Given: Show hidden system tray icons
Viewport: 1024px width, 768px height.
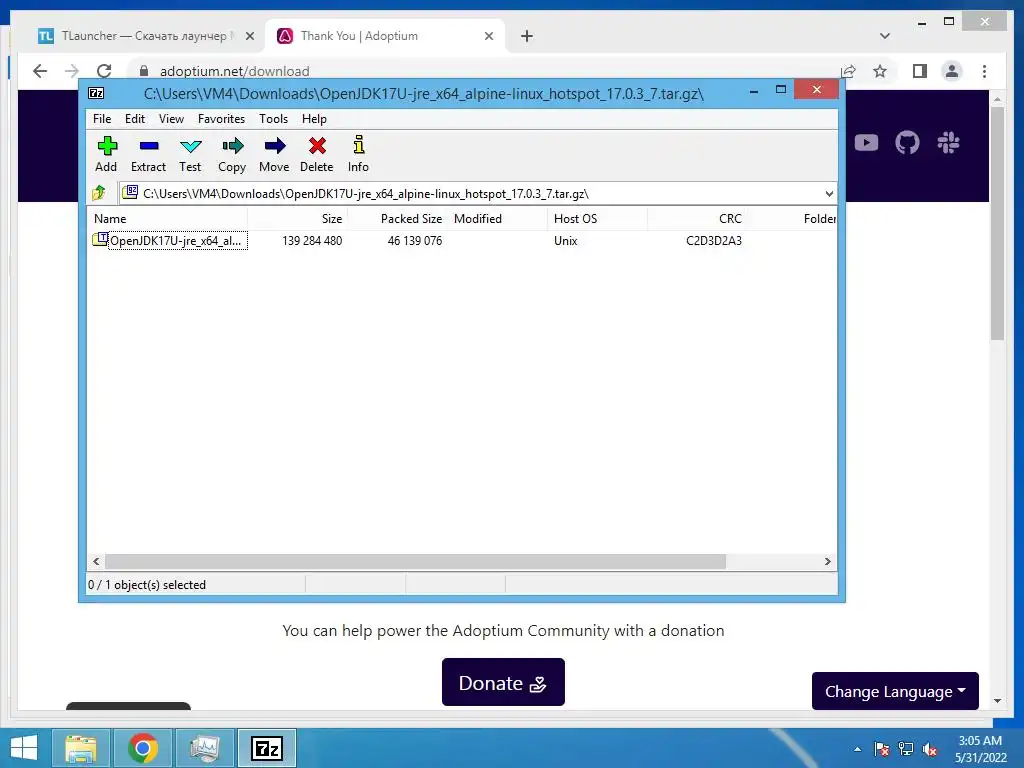Looking at the screenshot, I should (857, 749).
